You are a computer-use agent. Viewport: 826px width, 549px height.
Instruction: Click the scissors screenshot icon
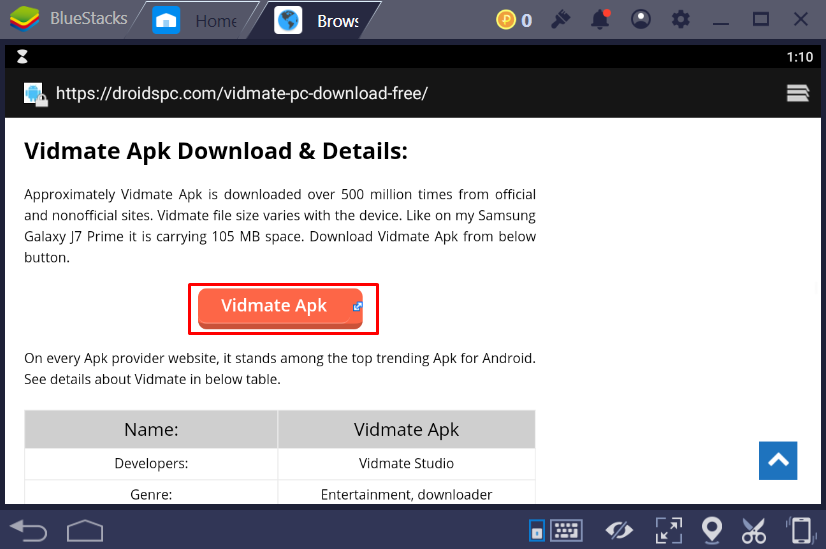tap(754, 529)
